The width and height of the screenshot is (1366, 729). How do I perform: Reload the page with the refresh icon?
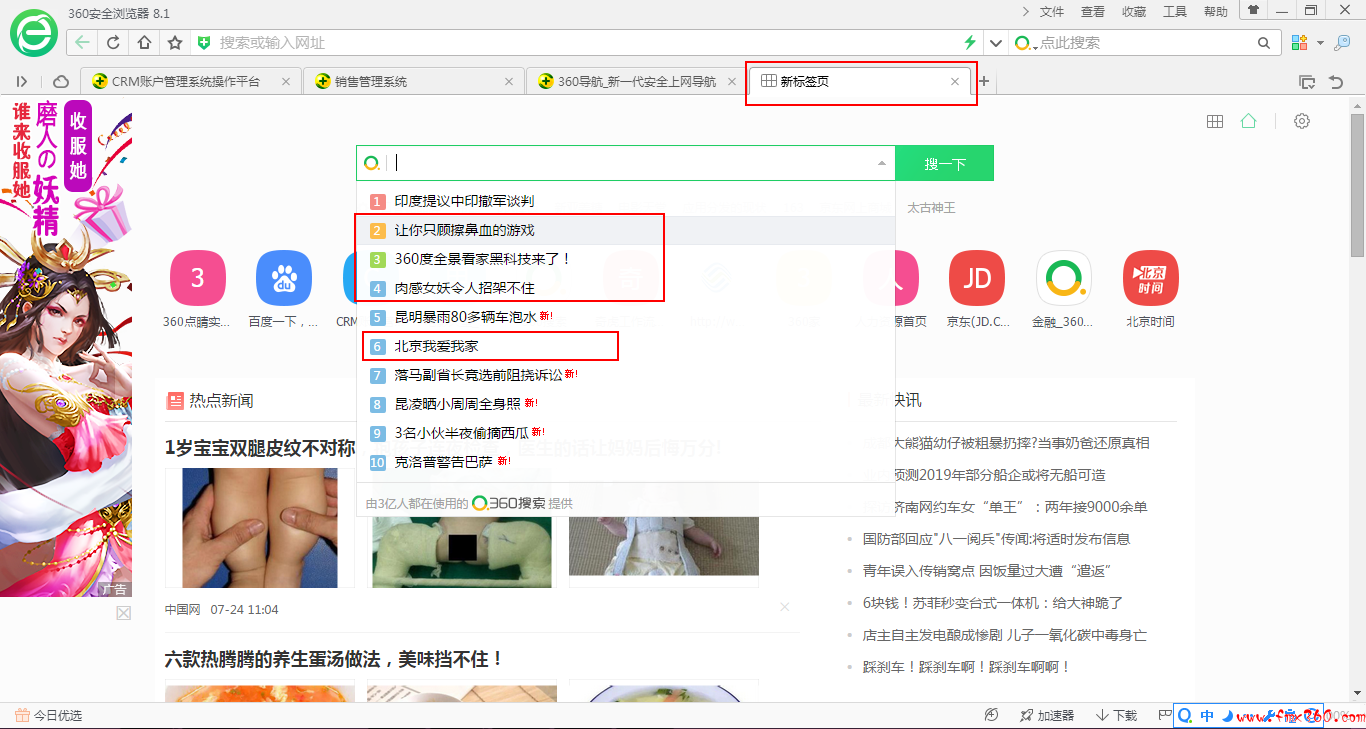[x=114, y=43]
